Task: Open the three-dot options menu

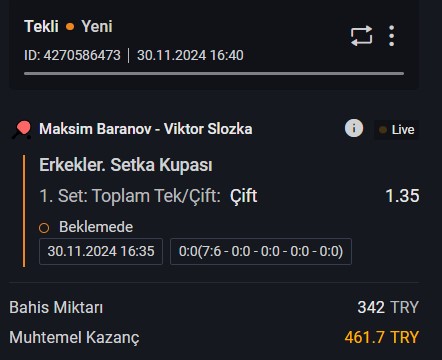Action: click(392, 36)
